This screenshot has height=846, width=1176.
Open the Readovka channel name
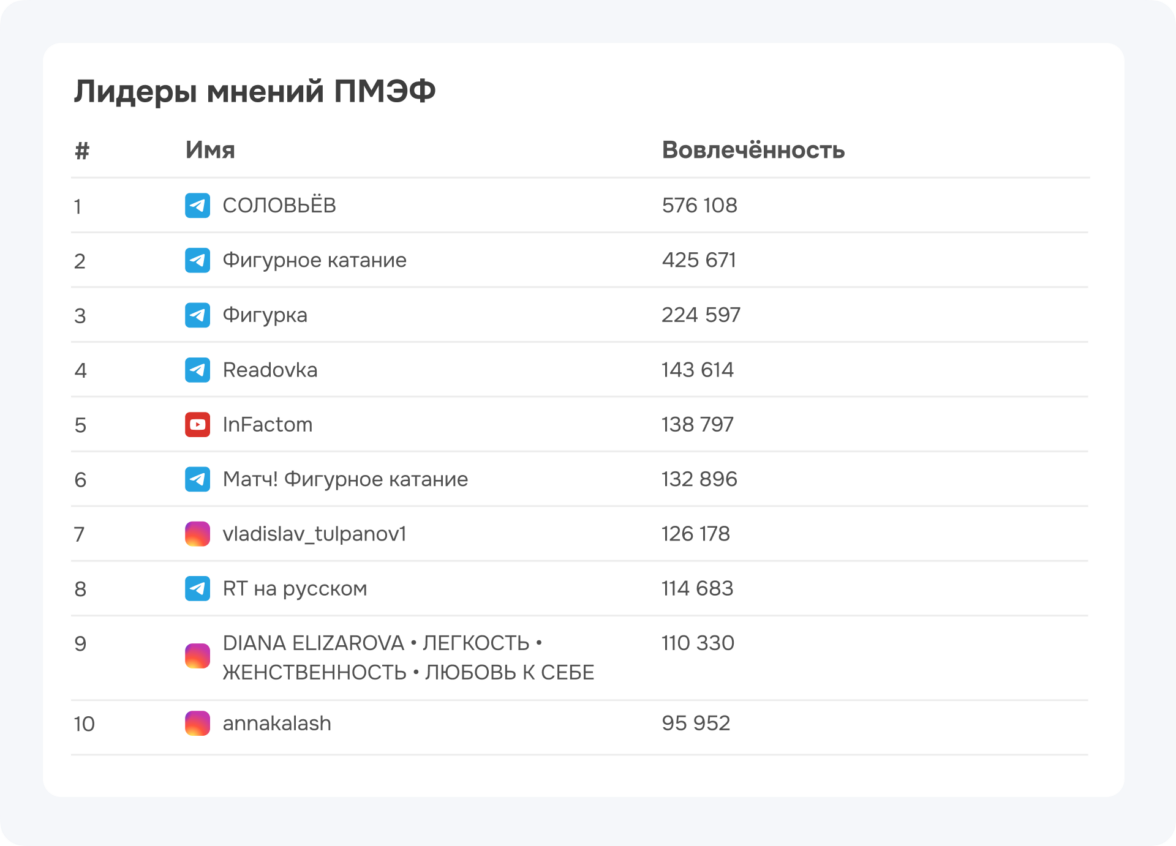(x=270, y=370)
